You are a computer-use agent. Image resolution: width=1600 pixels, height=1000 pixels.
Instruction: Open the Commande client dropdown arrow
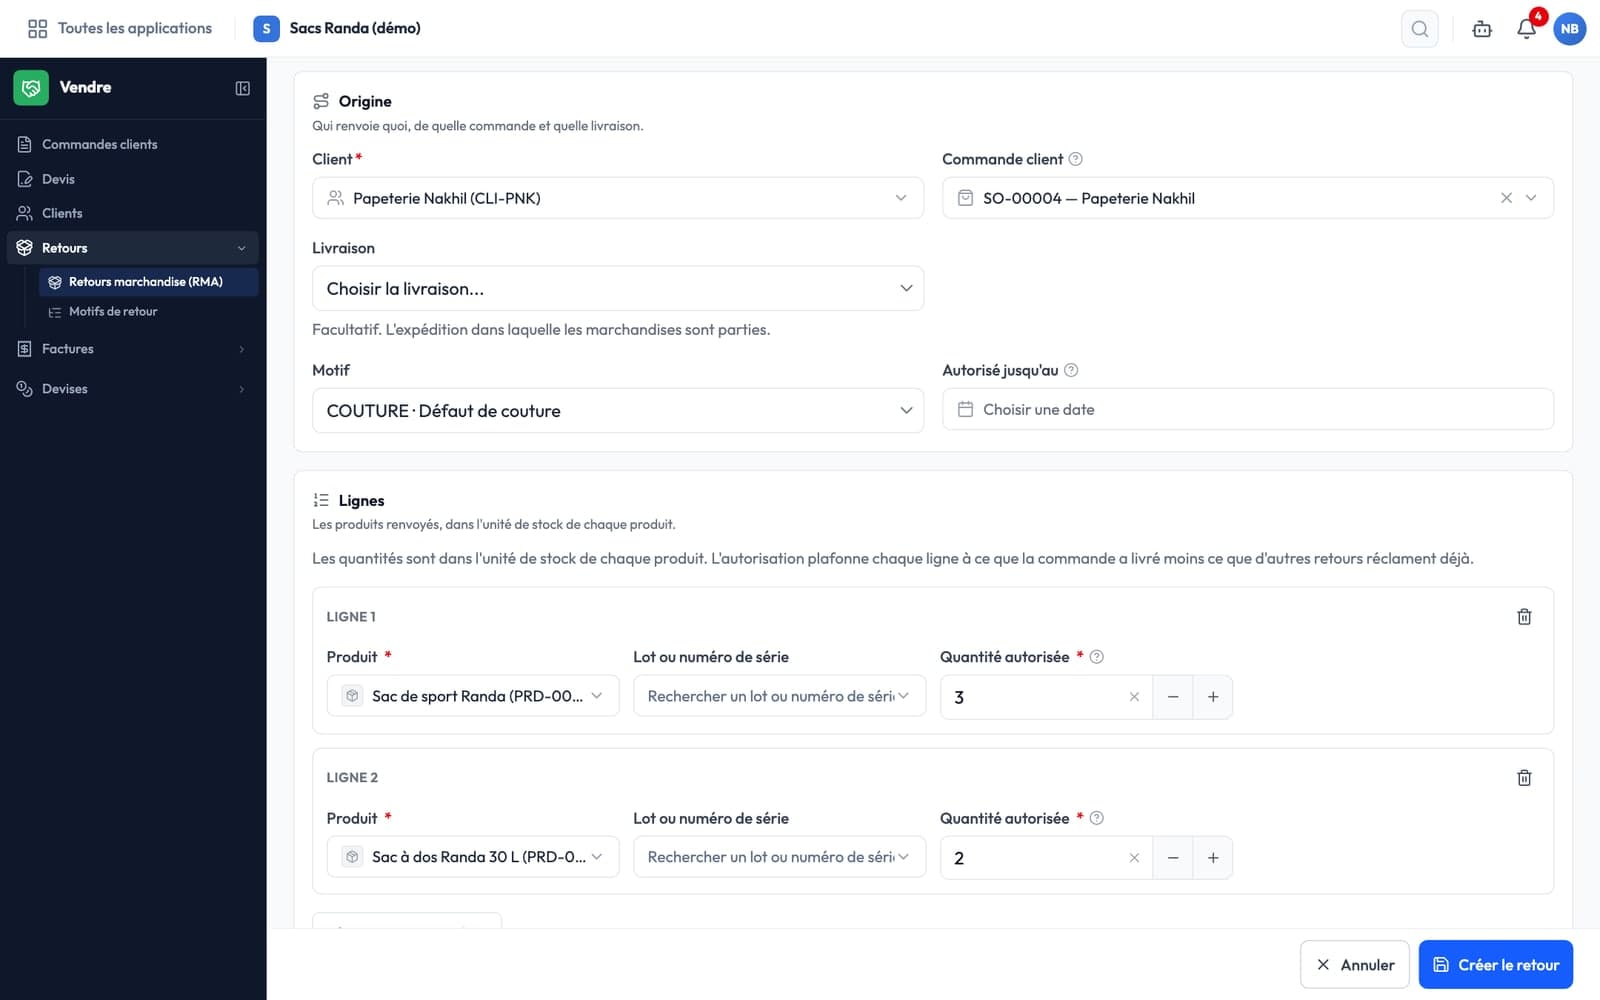1531,198
